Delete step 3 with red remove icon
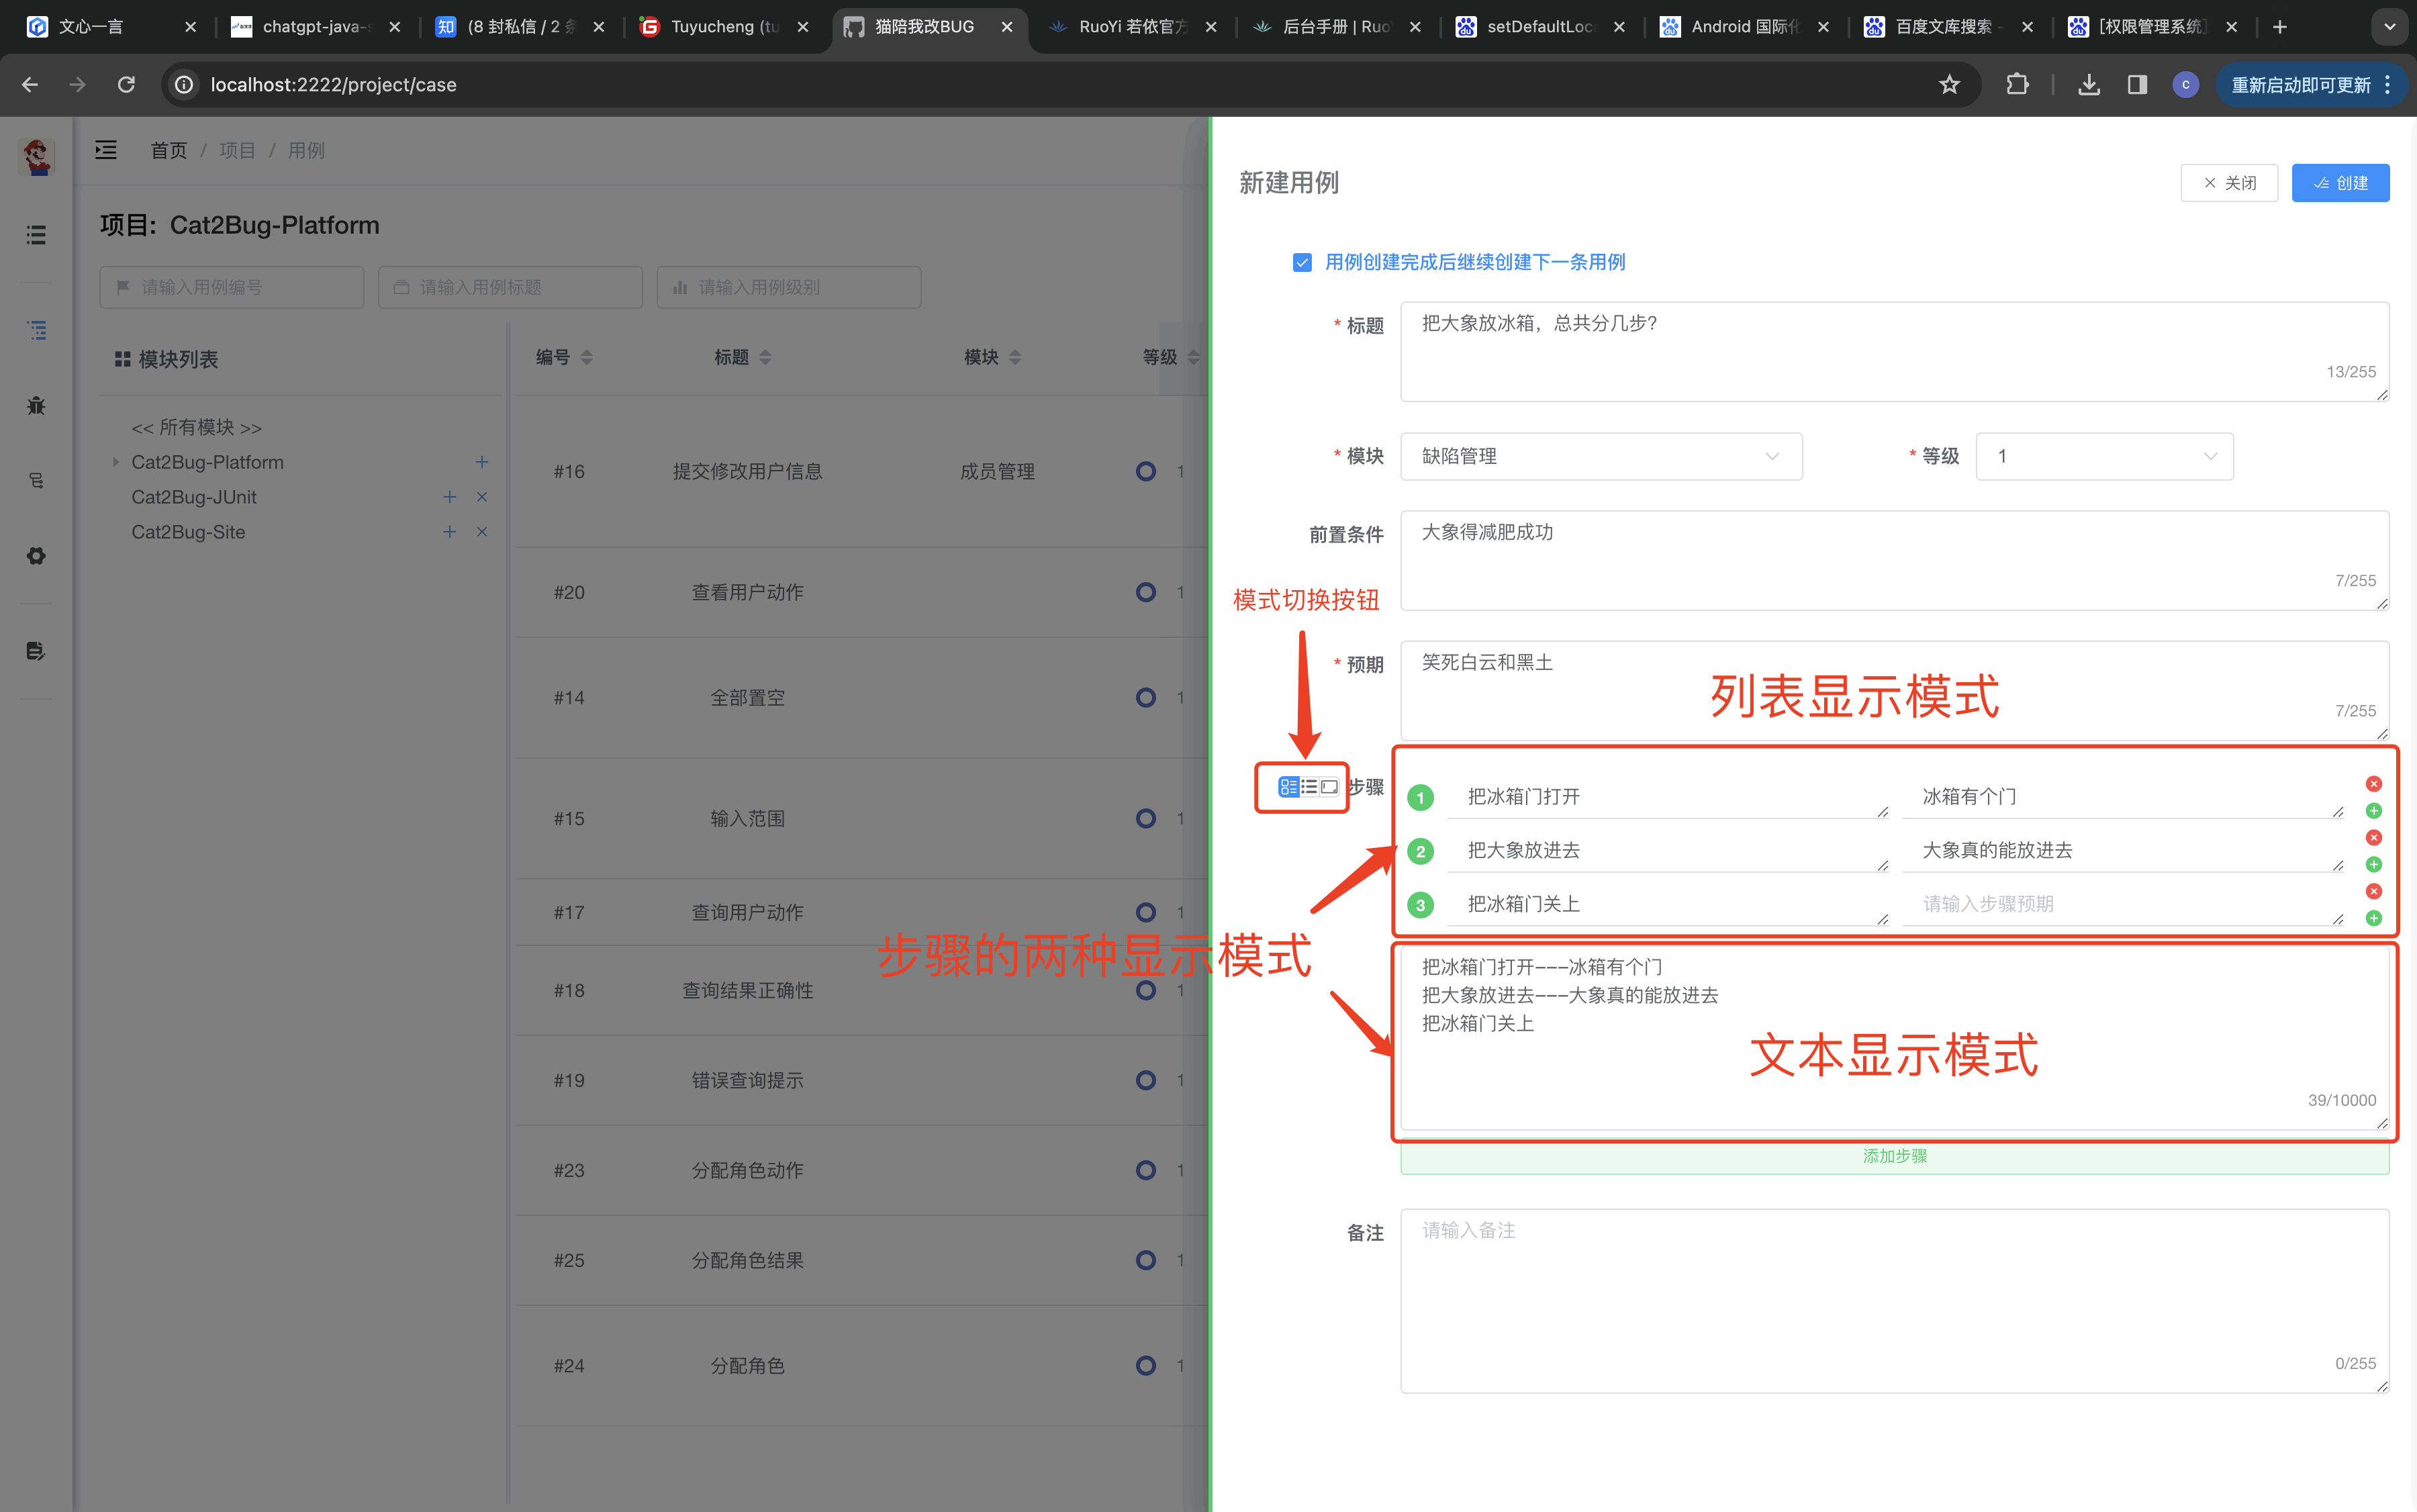This screenshot has height=1512, width=2417. tap(2373, 891)
